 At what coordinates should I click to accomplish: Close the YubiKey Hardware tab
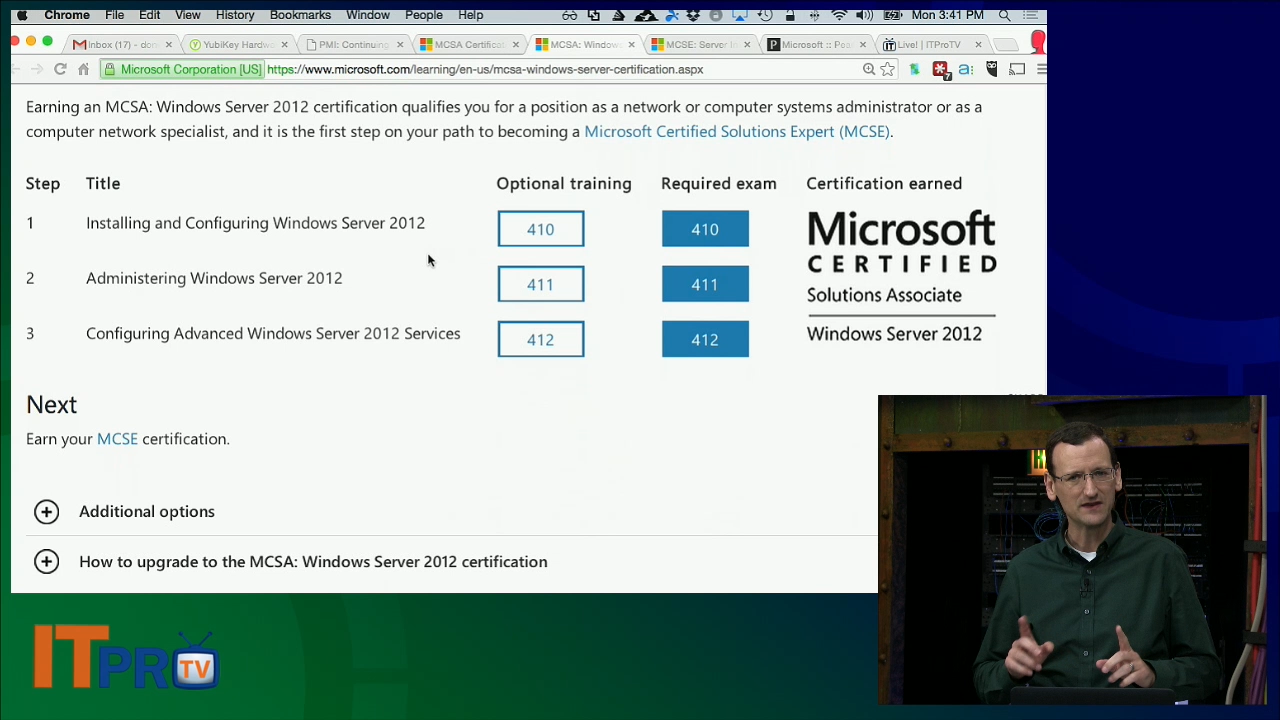(x=284, y=44)
